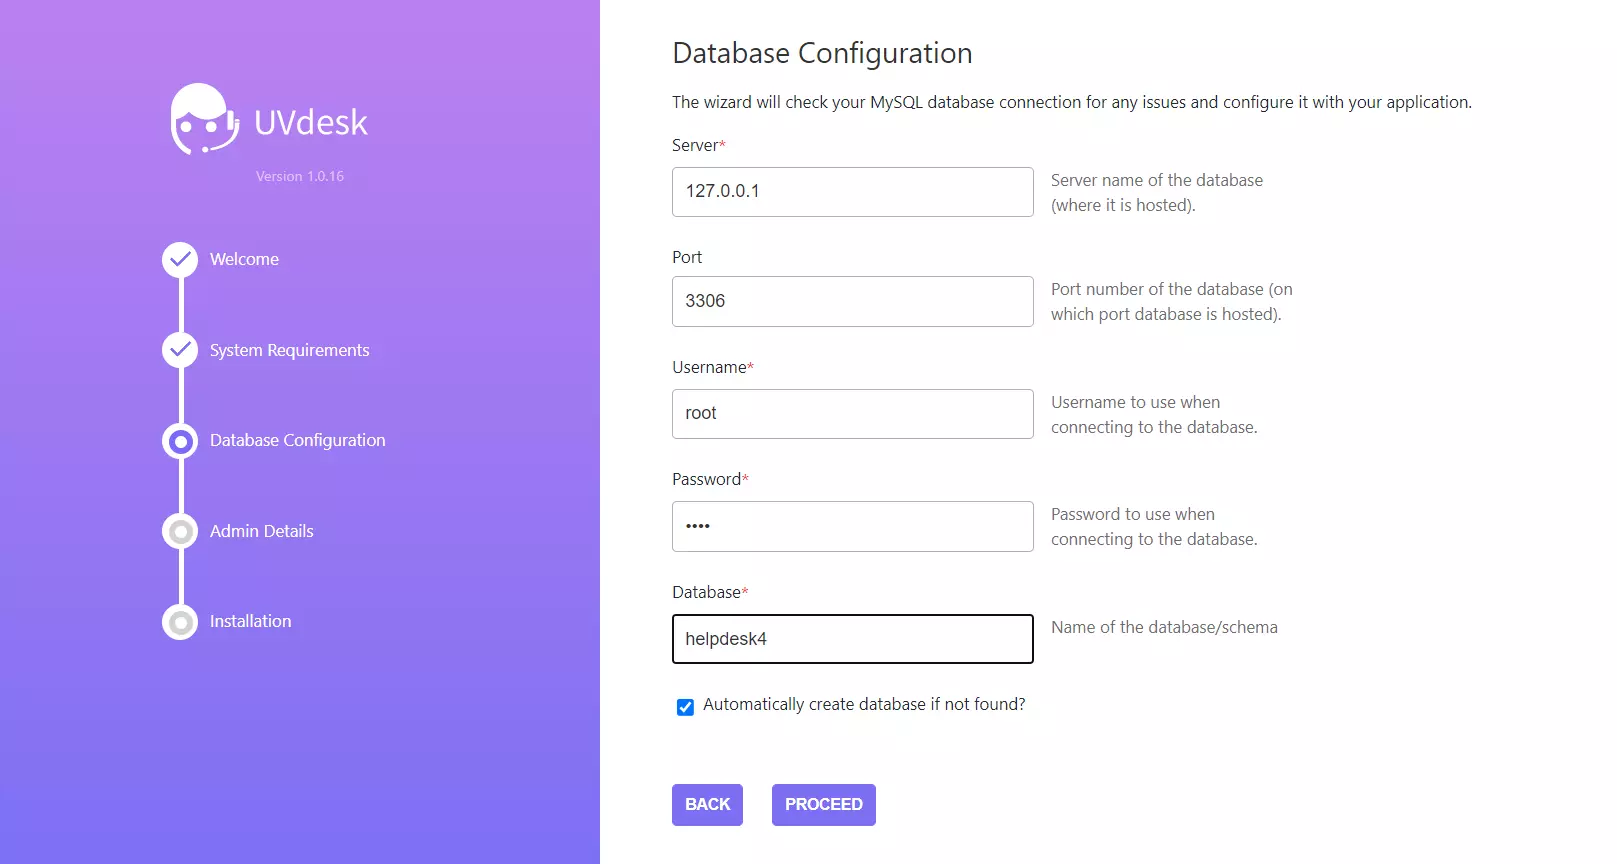Screen dimensions: 1617x864
Task: Click the Installation step circle icon
Action: (180, 622)
